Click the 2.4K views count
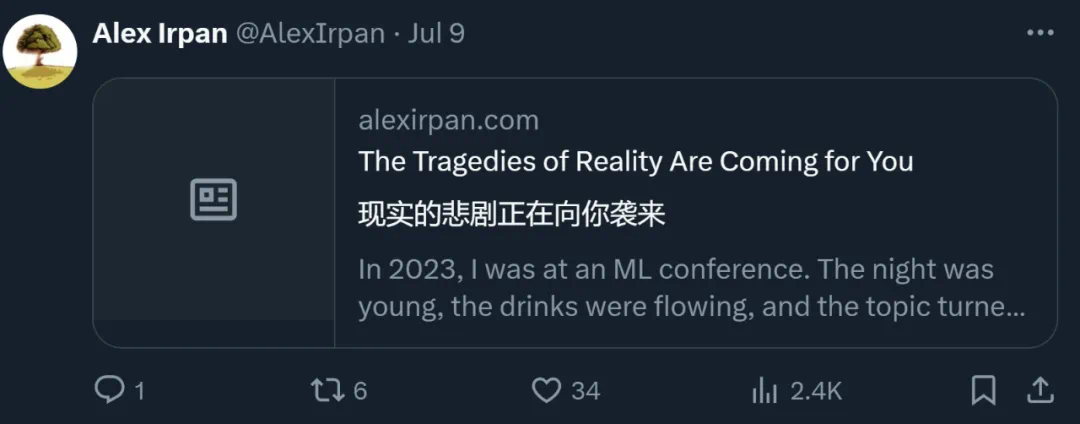This screenshot has height=424, width=1080. click(x=815, y=390)
